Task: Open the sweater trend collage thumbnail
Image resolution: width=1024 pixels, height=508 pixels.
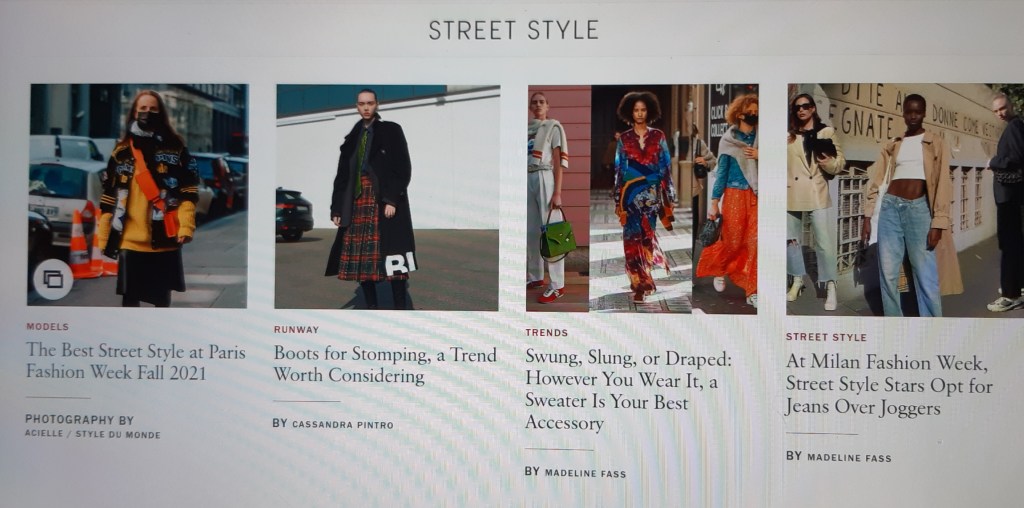Action: click(x=642, y=199)
